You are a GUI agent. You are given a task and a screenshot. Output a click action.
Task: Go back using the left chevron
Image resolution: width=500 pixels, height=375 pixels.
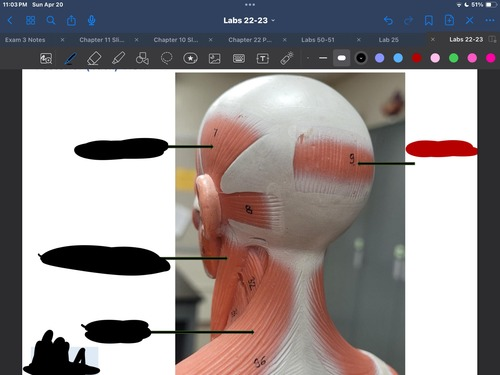pyautogui.click(x=10, y=21)
